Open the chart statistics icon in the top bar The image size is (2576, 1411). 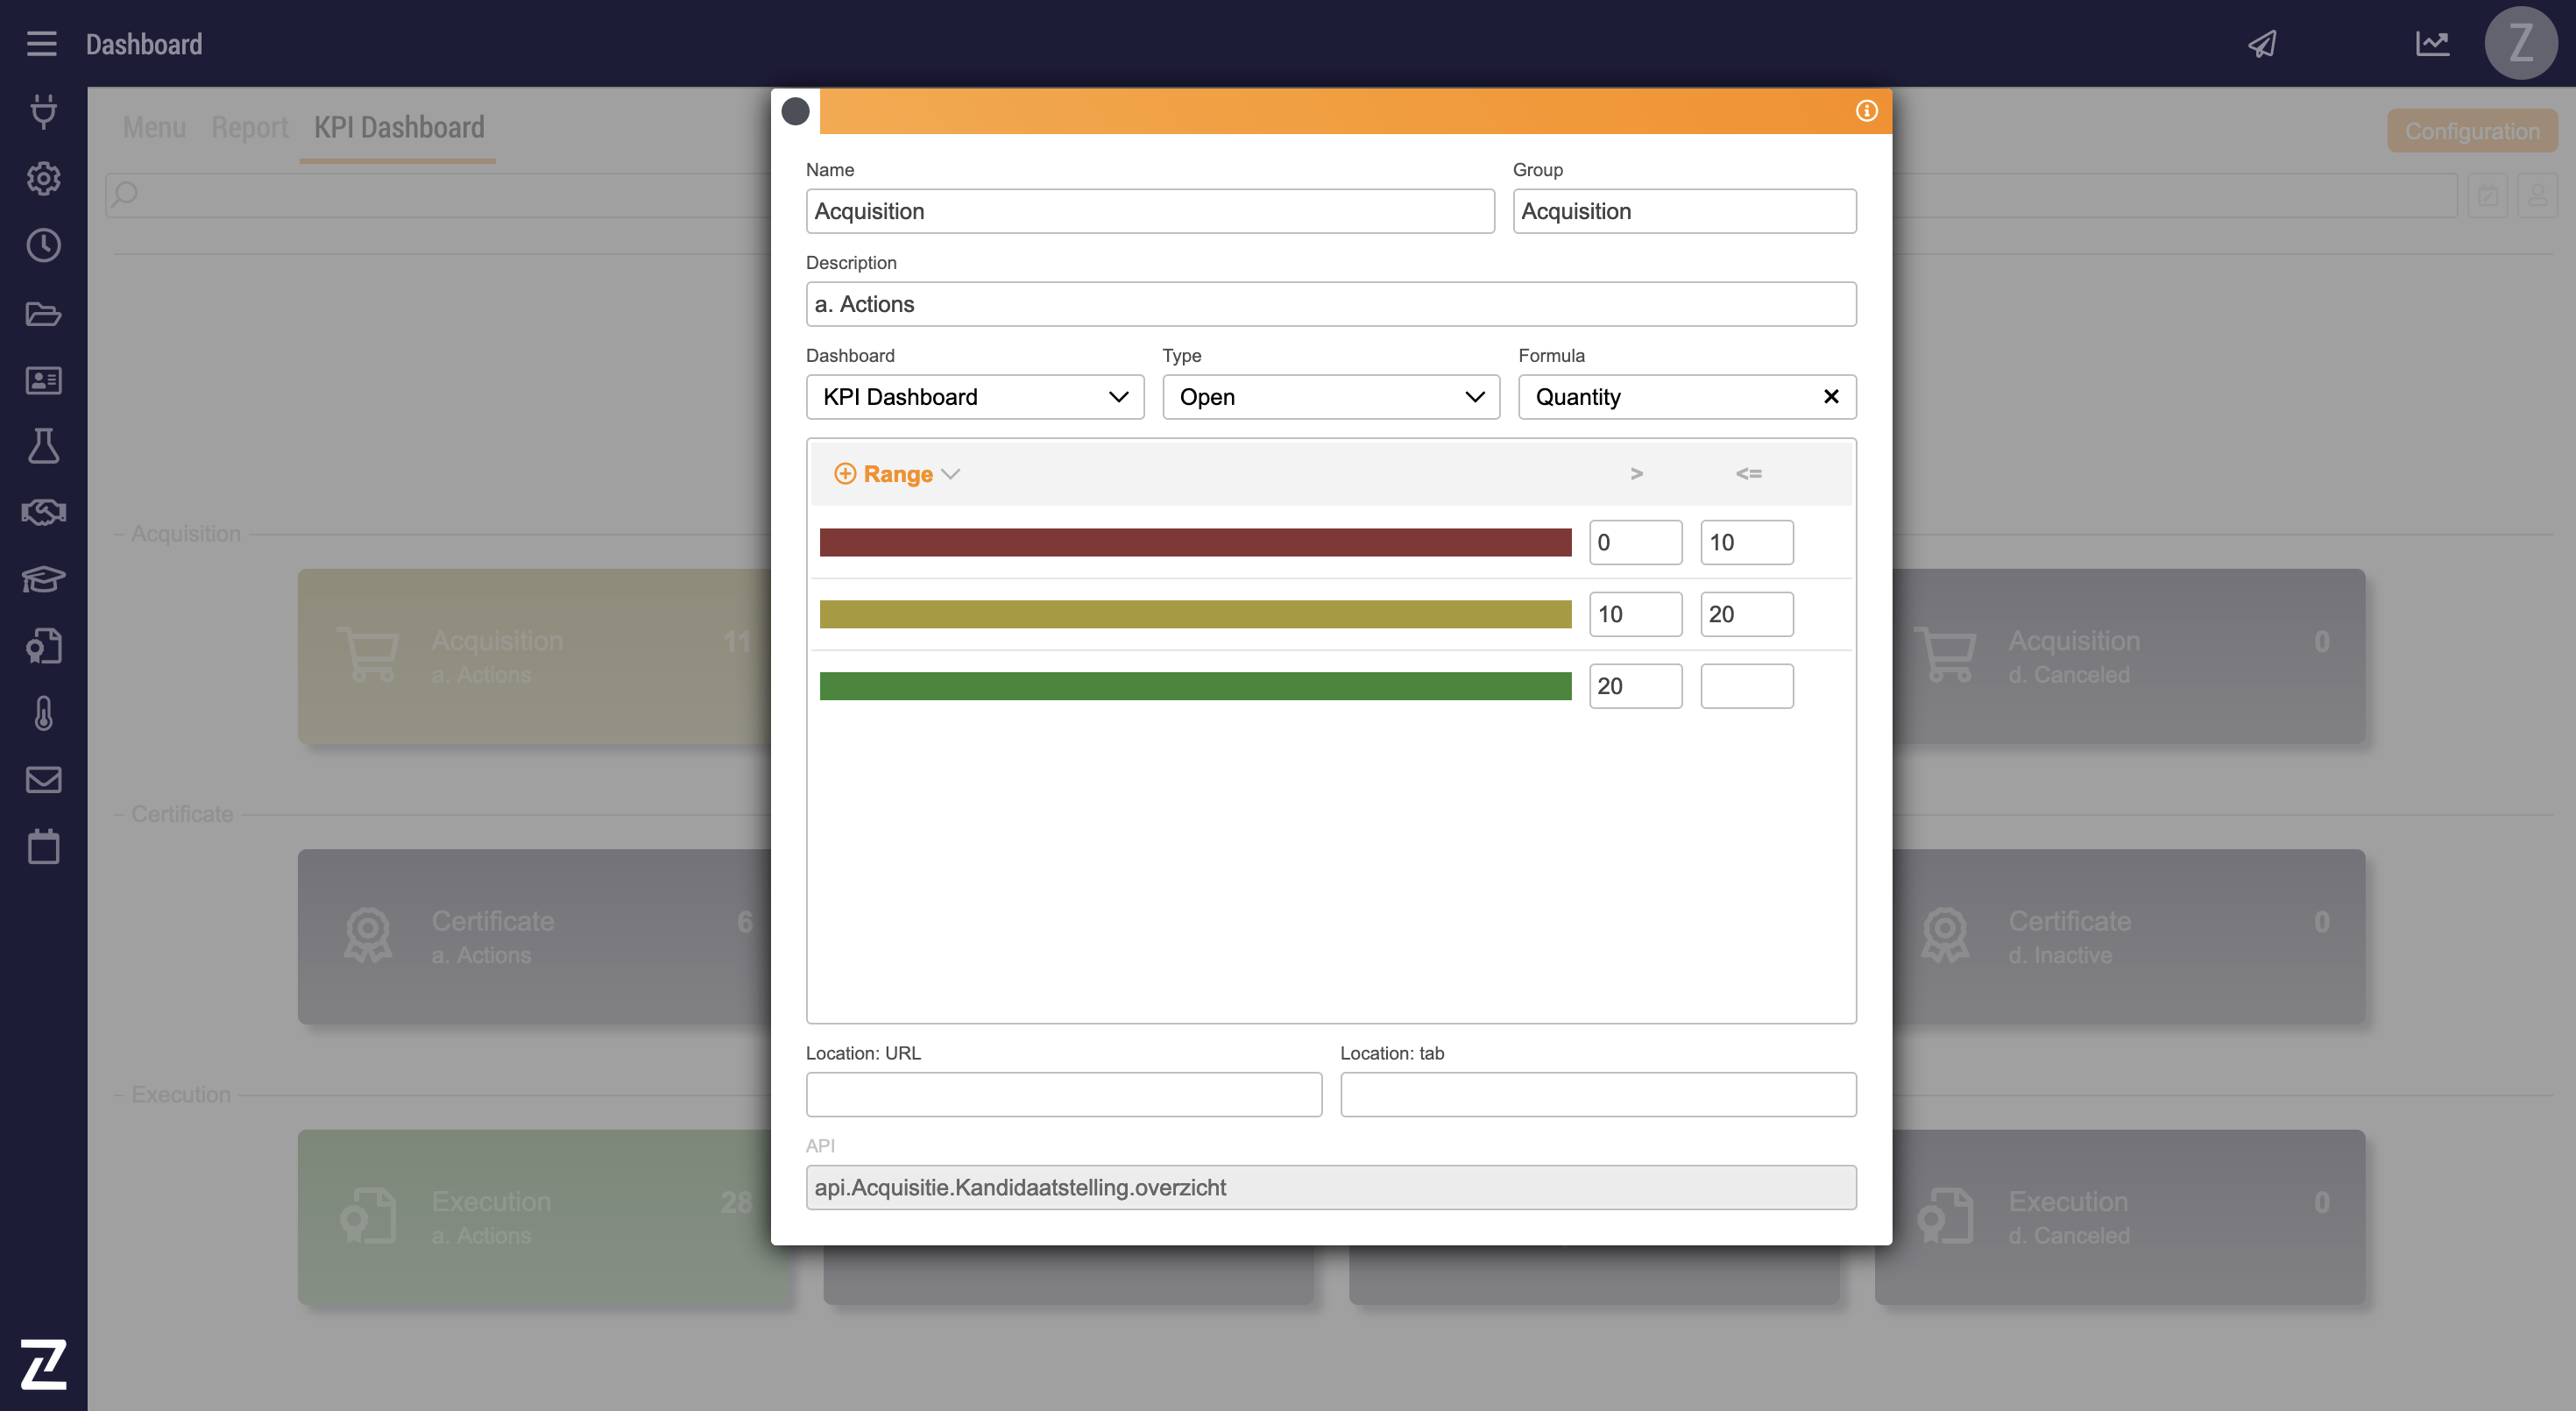pos(2432,44)
